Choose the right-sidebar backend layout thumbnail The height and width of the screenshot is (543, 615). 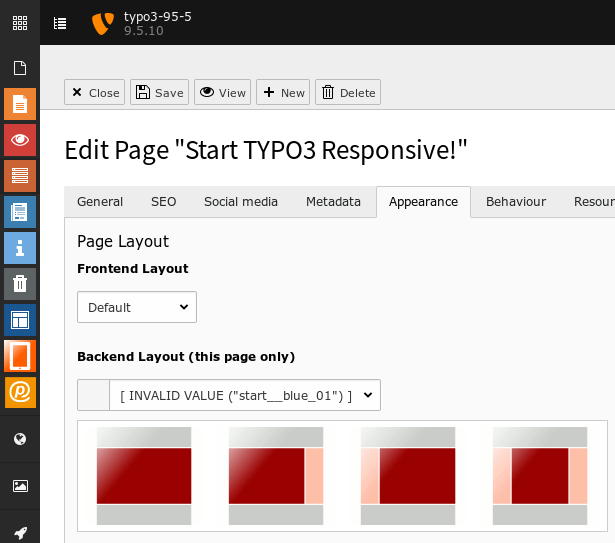point(276,476)
